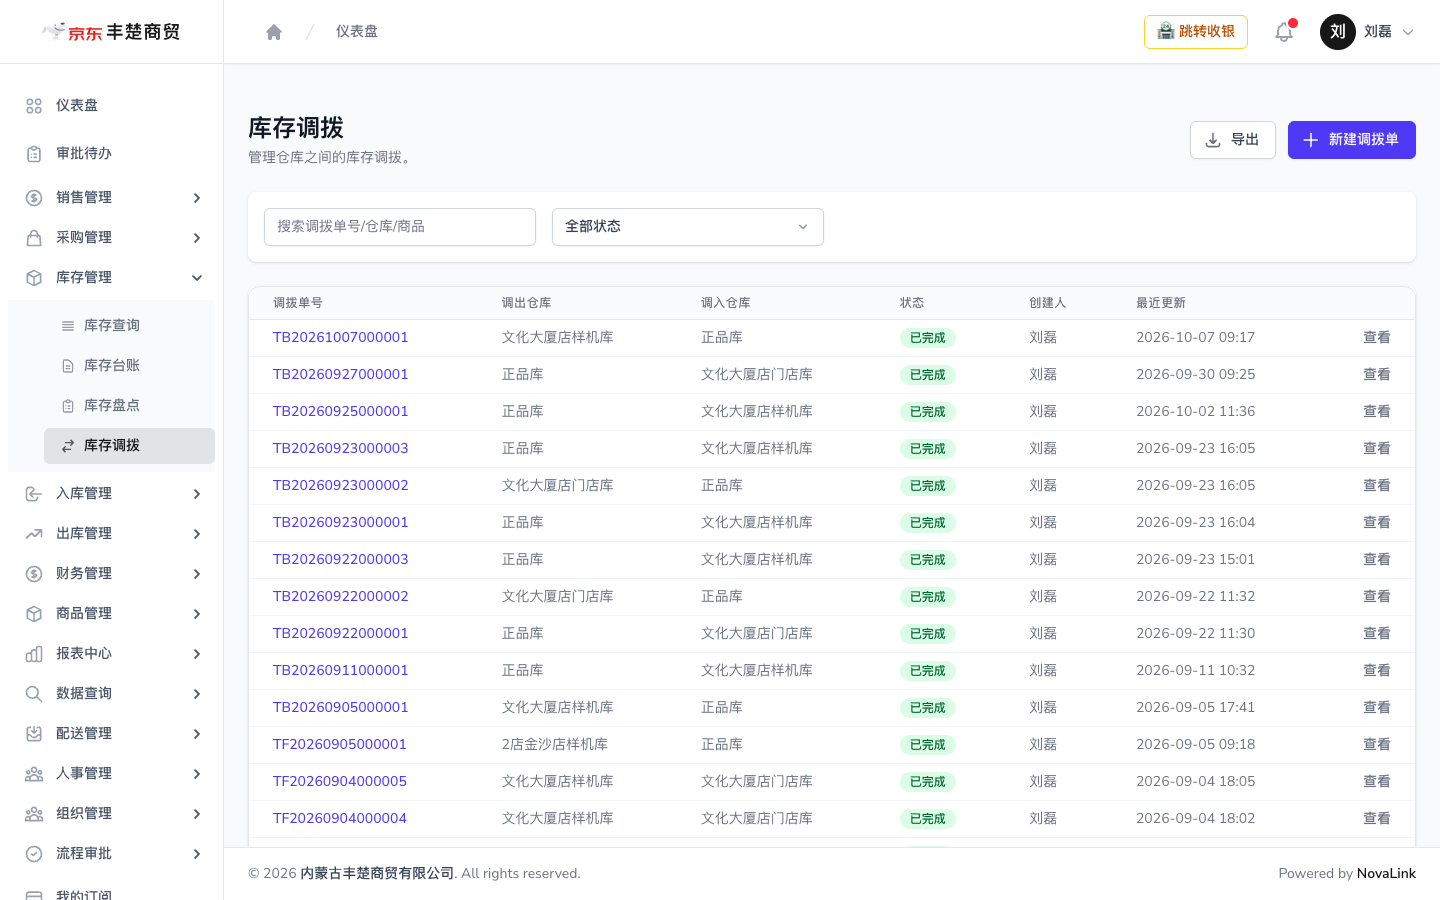
Task: Click the 数据查询 magnifier icon
Action: coord(34,694)
